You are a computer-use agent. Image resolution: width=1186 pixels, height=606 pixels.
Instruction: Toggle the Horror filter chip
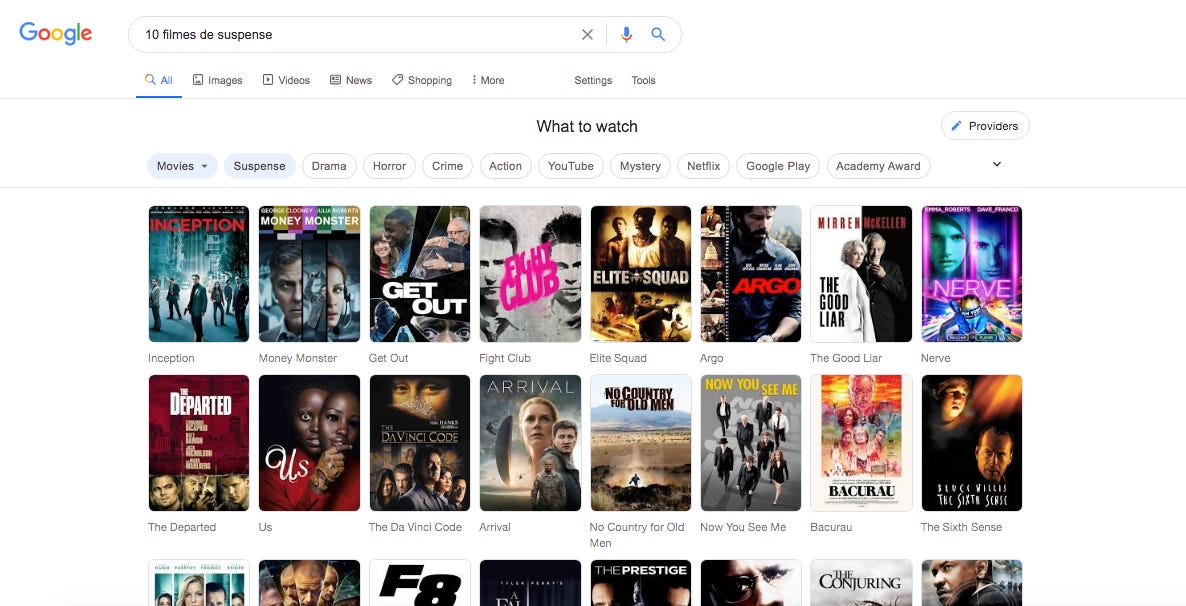point(390,166)
